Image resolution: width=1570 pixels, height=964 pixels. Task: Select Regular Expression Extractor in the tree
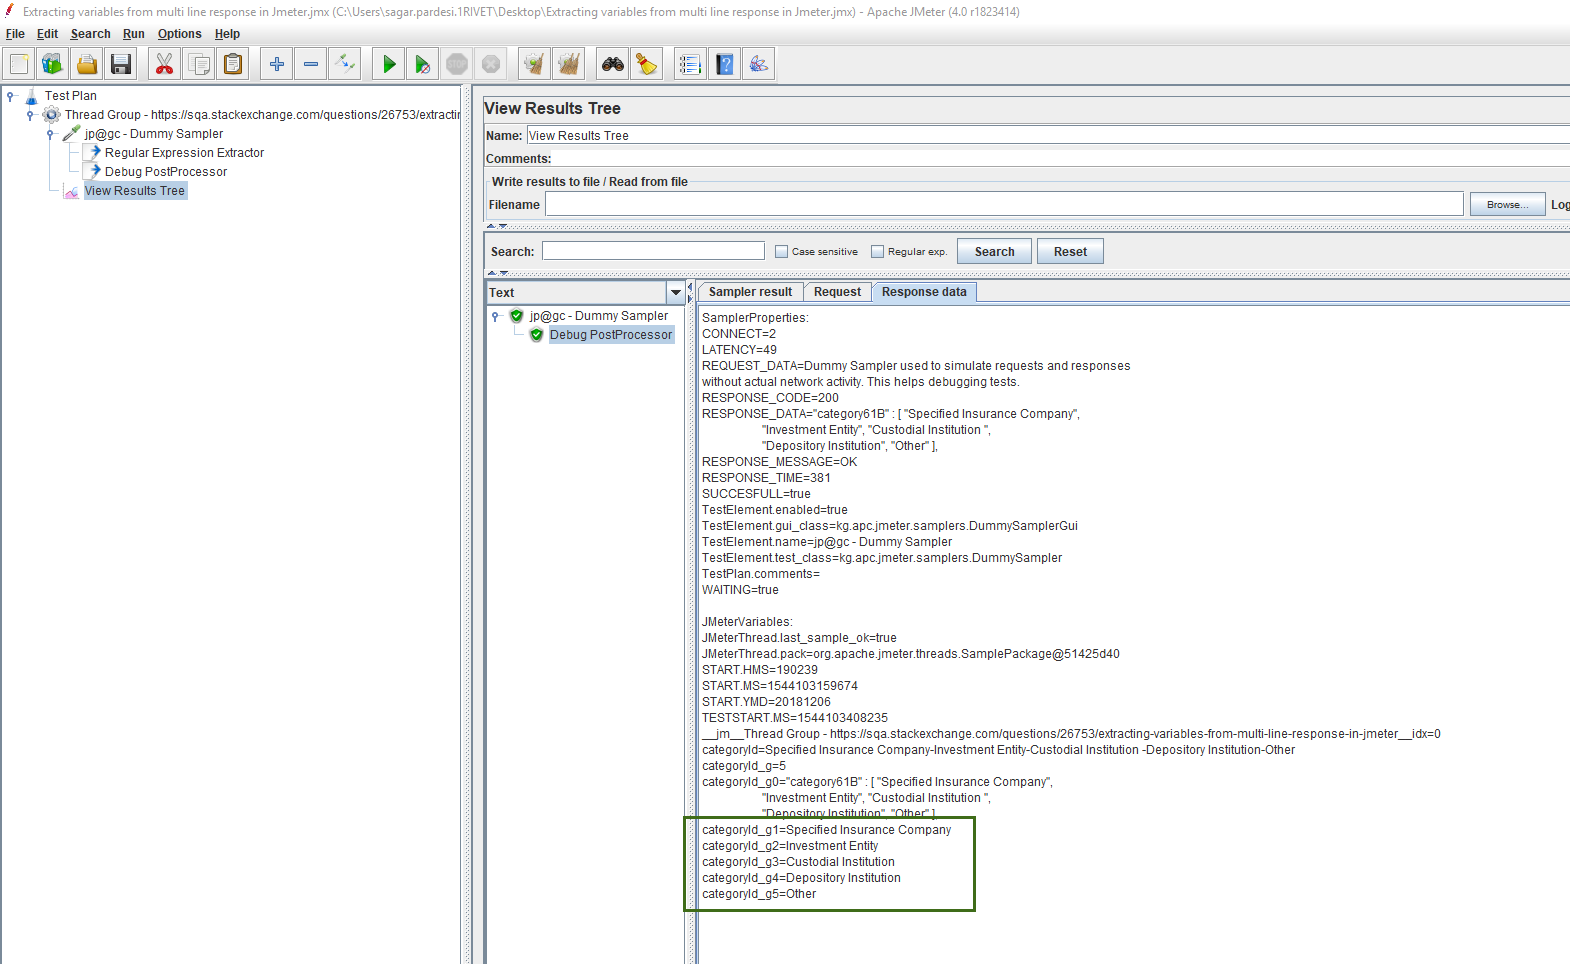184,153
